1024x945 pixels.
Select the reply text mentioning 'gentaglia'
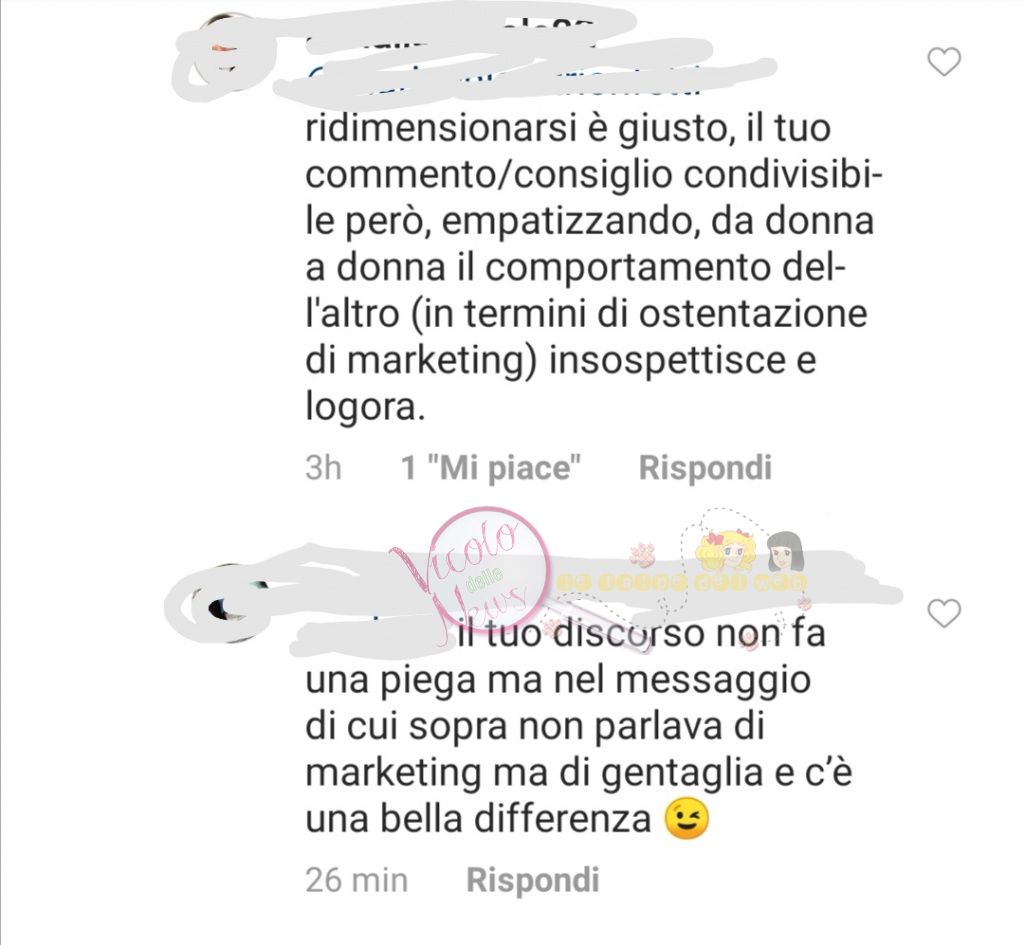(x=579, y=727)
